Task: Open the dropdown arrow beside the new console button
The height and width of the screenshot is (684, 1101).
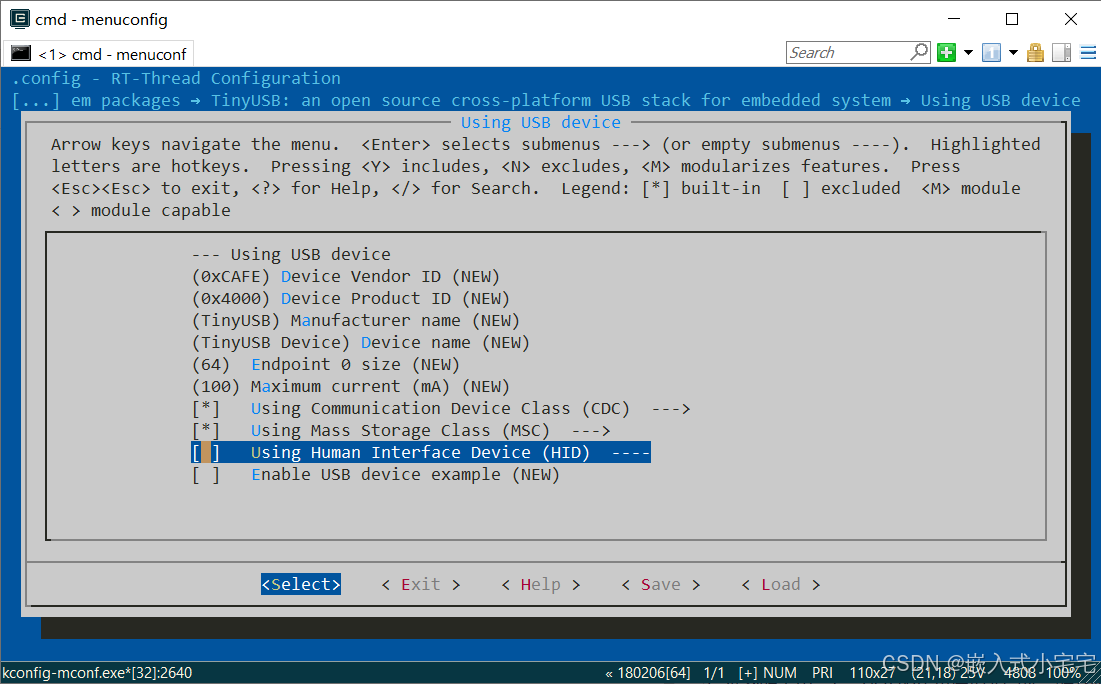Action: pyautogui.click(x=968, y=52)
